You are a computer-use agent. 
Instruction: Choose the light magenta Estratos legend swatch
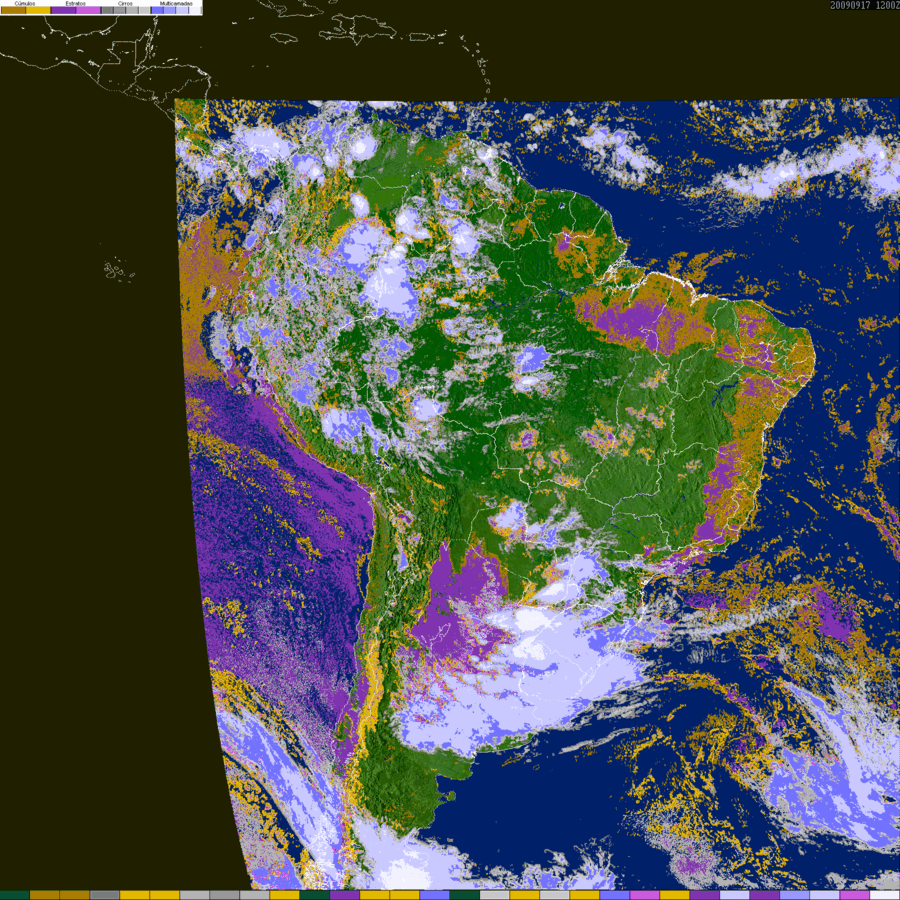tap(88, 10)
